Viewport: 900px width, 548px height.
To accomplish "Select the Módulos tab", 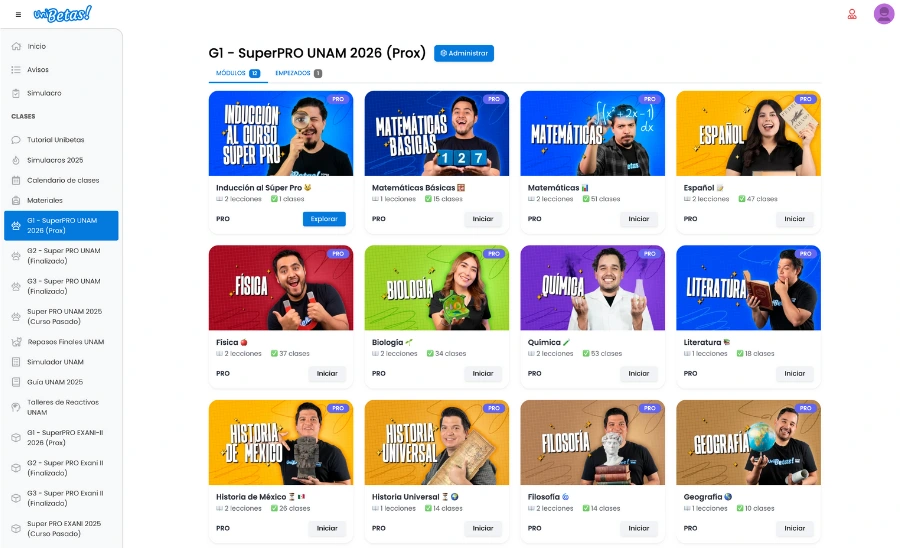I will (x=238, y=73).
